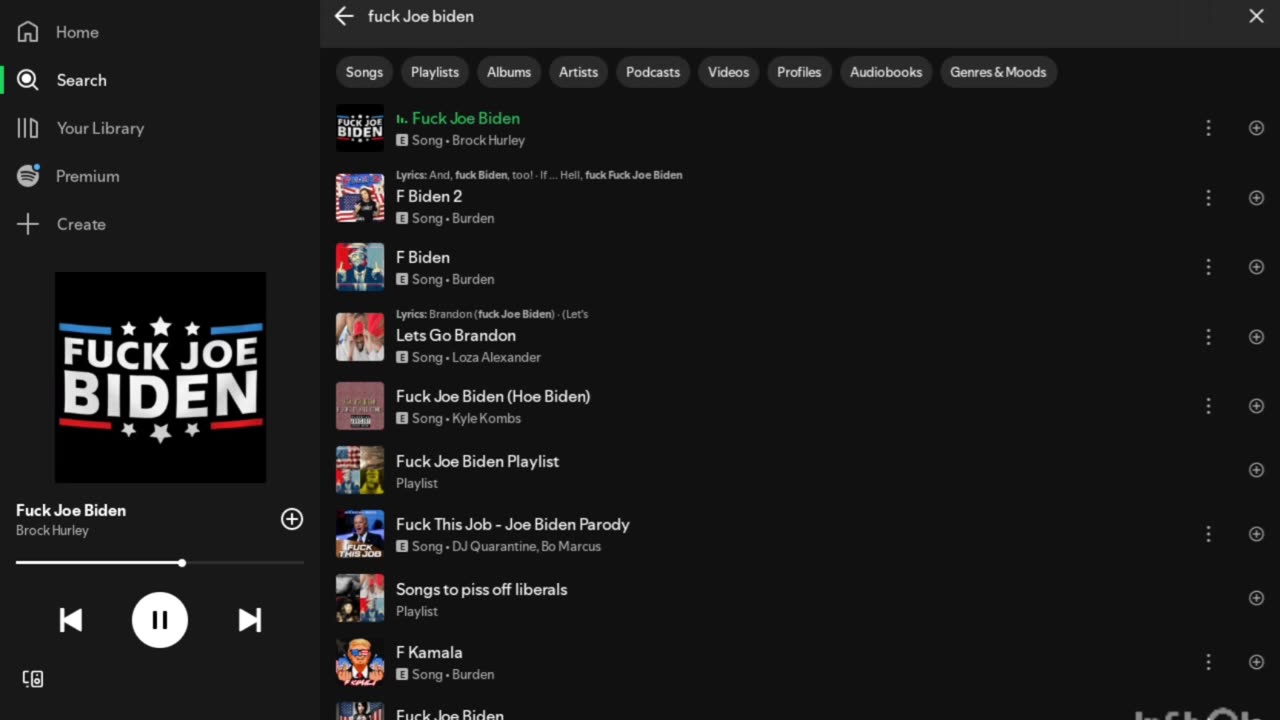
Task: Open more options for Fuck This Job
Action: coord(1208,534)
